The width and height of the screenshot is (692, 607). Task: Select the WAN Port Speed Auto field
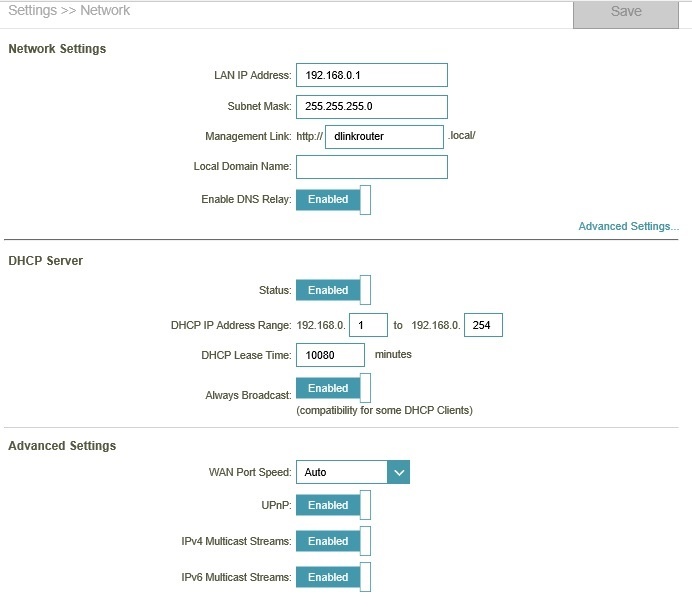341,472
